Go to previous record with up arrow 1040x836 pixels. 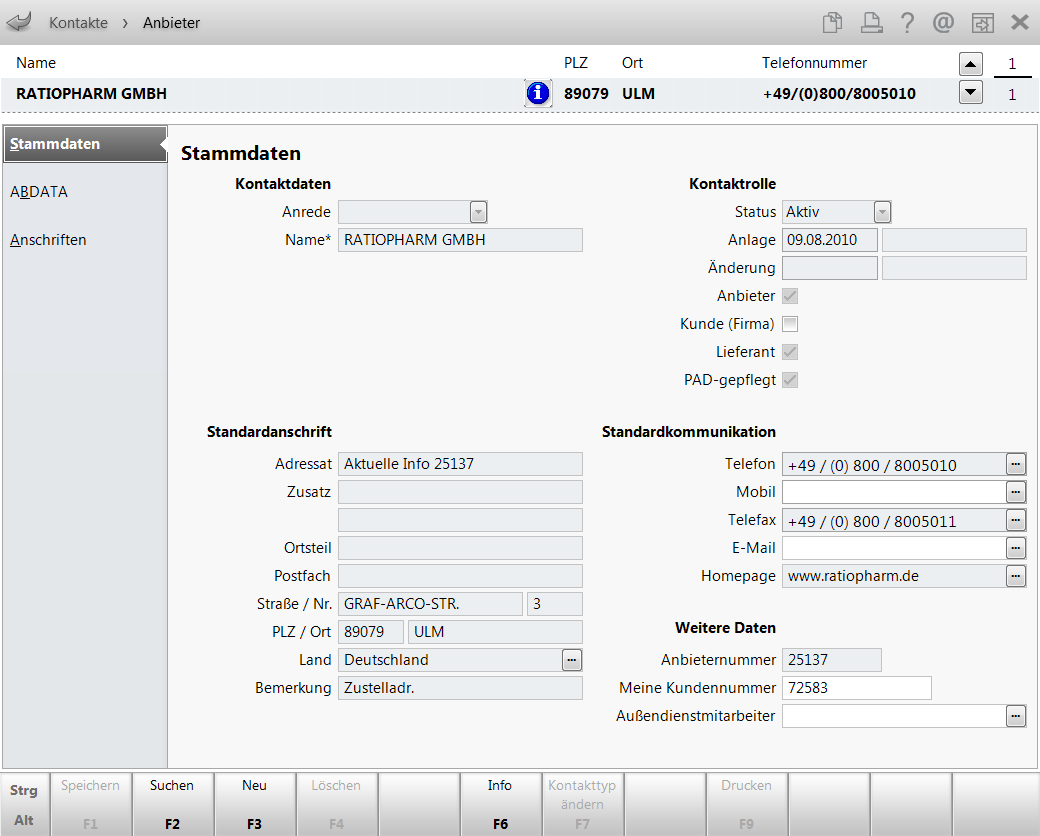tap(970, 64)
